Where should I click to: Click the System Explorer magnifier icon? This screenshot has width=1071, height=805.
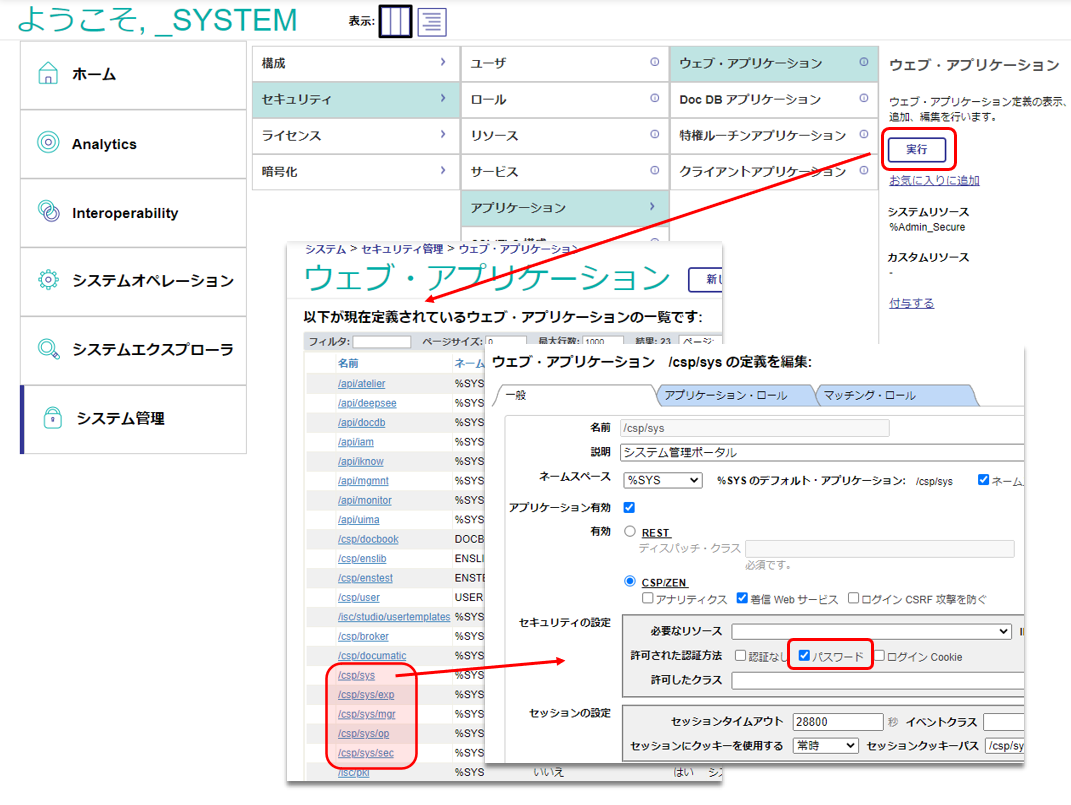point(48,349)
